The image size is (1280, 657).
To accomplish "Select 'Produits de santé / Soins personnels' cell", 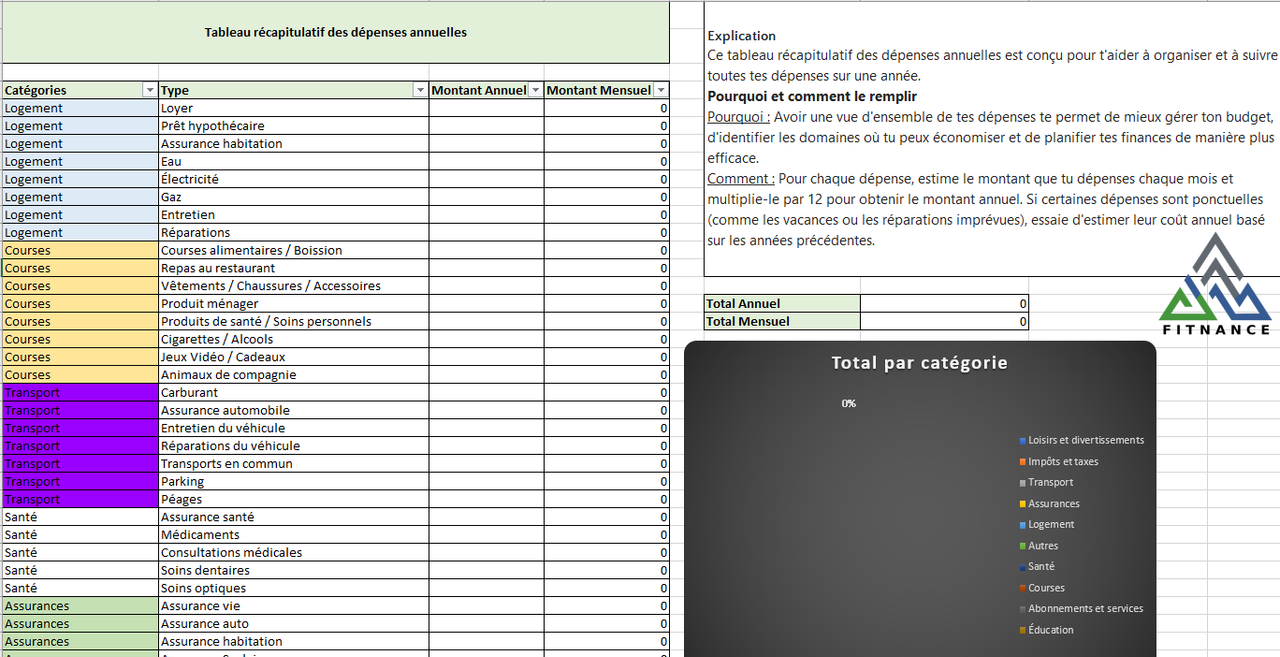I will (294, 321).
